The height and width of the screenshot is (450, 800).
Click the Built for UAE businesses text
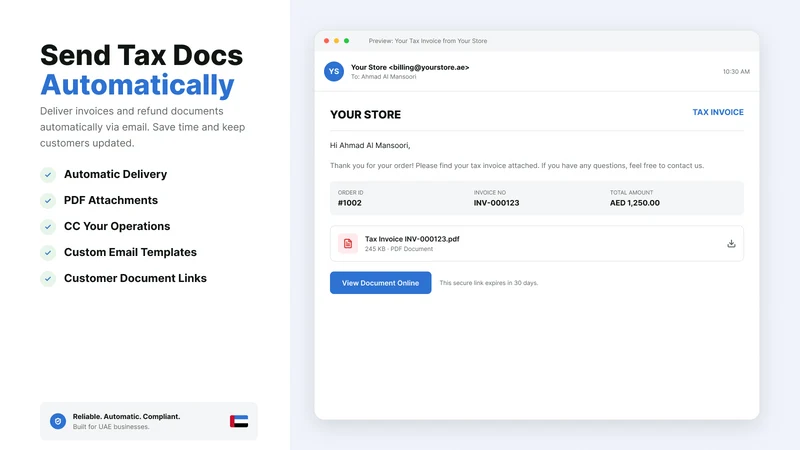coord(111,427)
